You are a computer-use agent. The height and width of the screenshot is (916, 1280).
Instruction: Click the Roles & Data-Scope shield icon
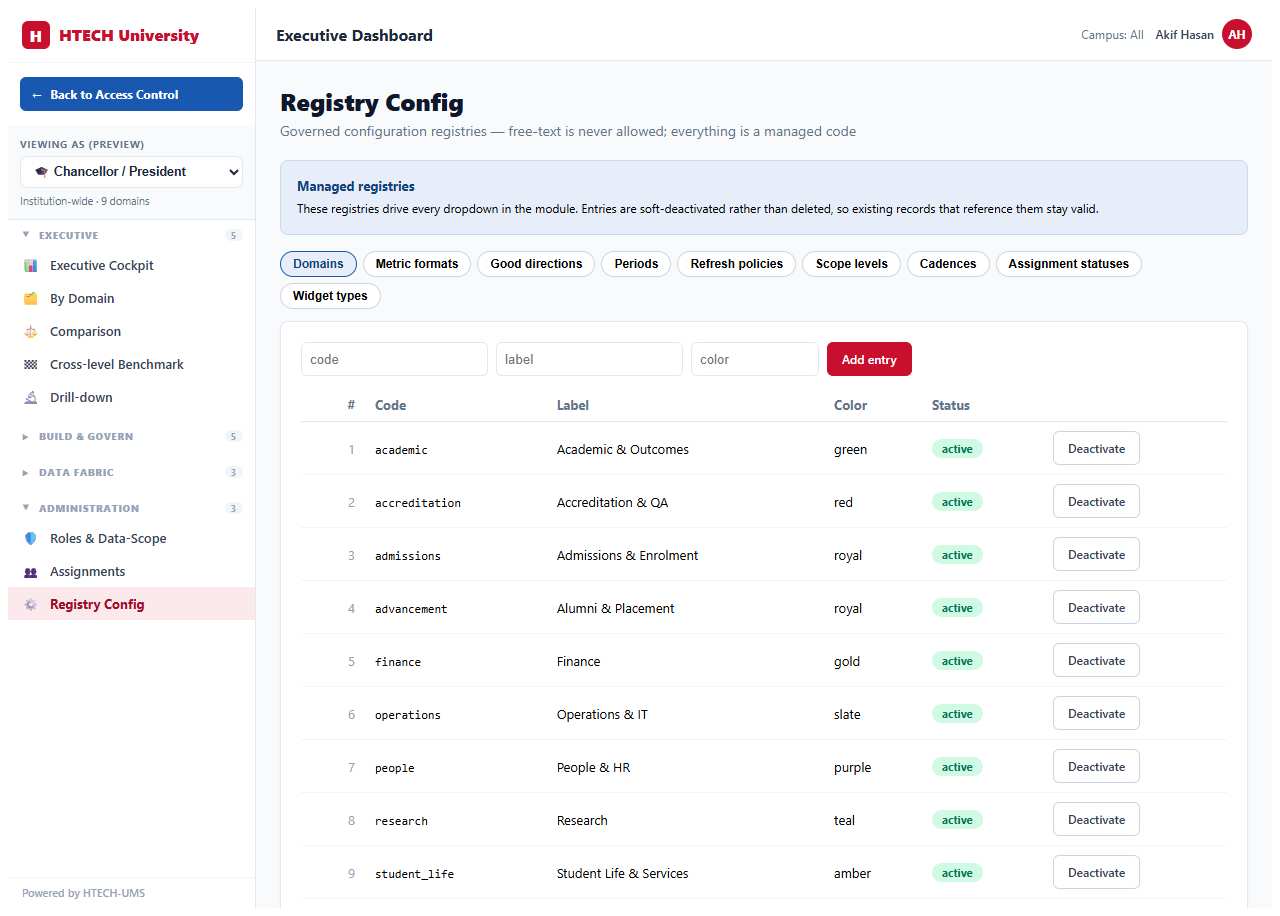tap(30, 539)
